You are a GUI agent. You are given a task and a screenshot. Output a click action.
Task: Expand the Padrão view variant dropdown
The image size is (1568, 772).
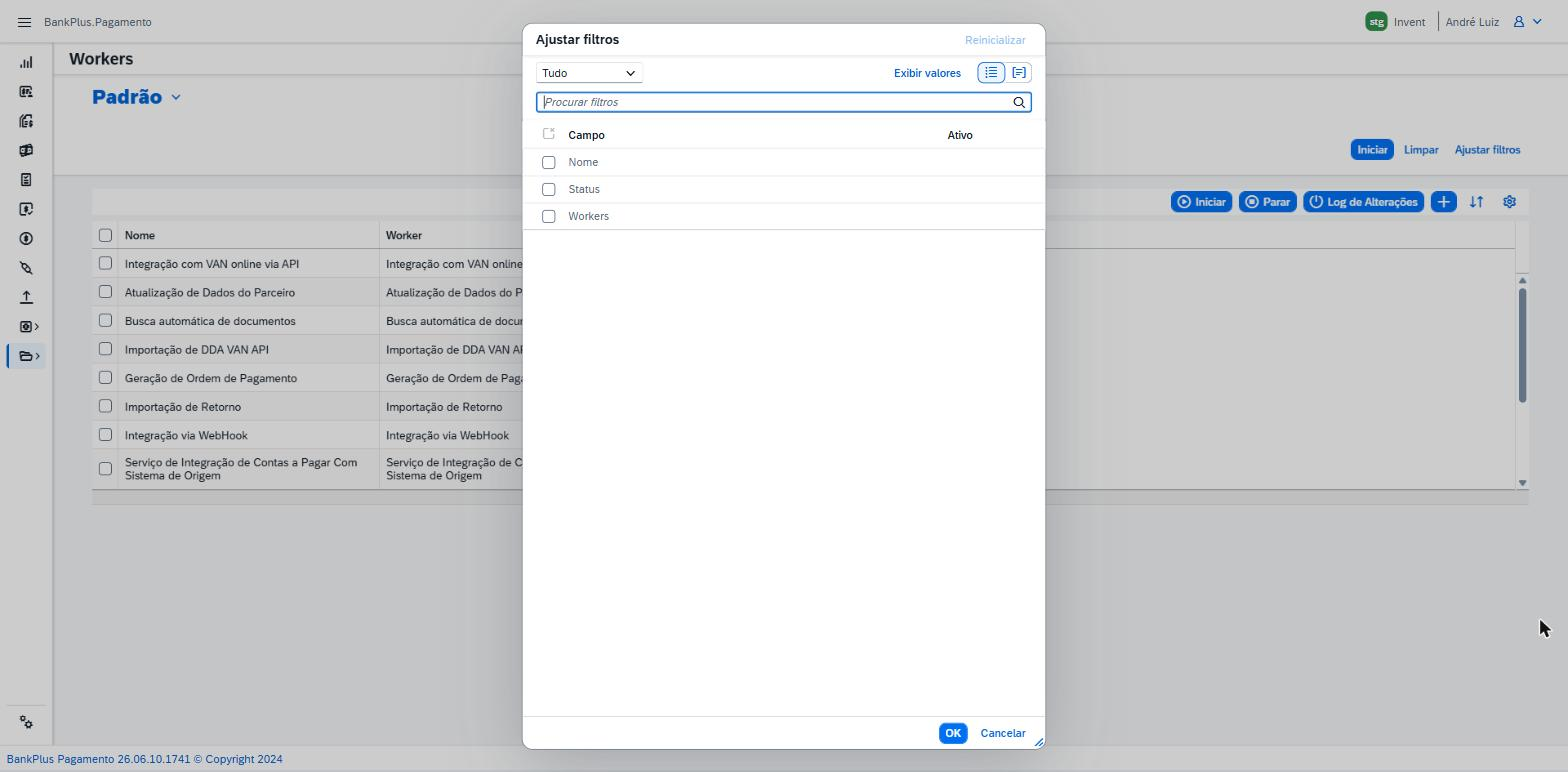[176, 97]
